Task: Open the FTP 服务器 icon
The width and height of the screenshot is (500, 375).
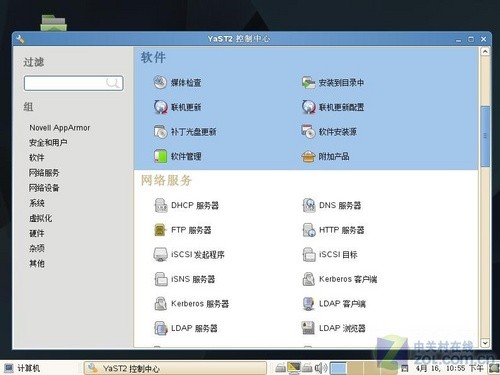Action: 161,230
